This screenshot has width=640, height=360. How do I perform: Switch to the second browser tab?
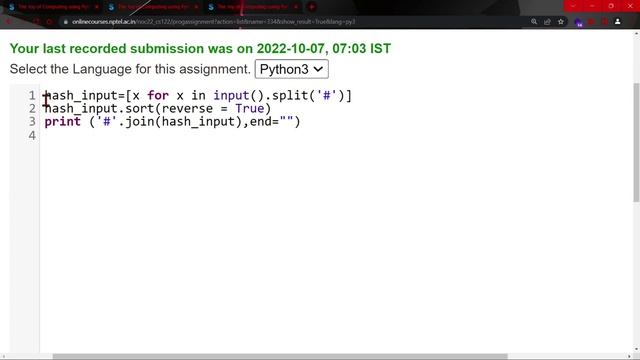click(x=153, y=7)
